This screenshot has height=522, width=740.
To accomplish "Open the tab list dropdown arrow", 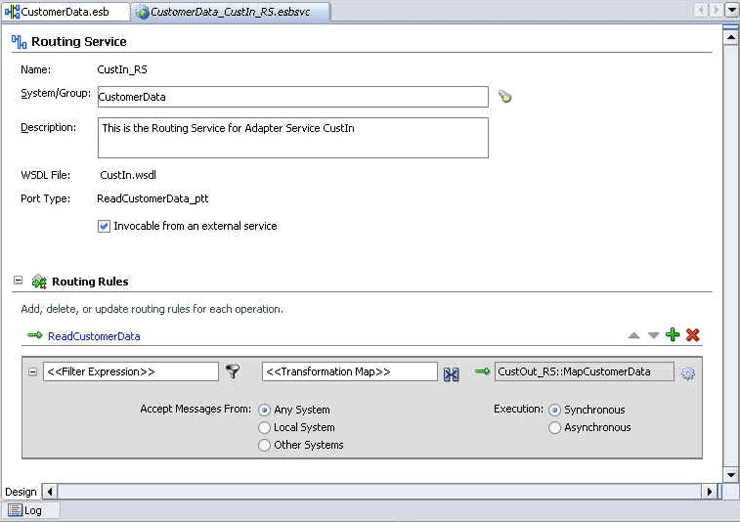I will (x=732, y=10).
